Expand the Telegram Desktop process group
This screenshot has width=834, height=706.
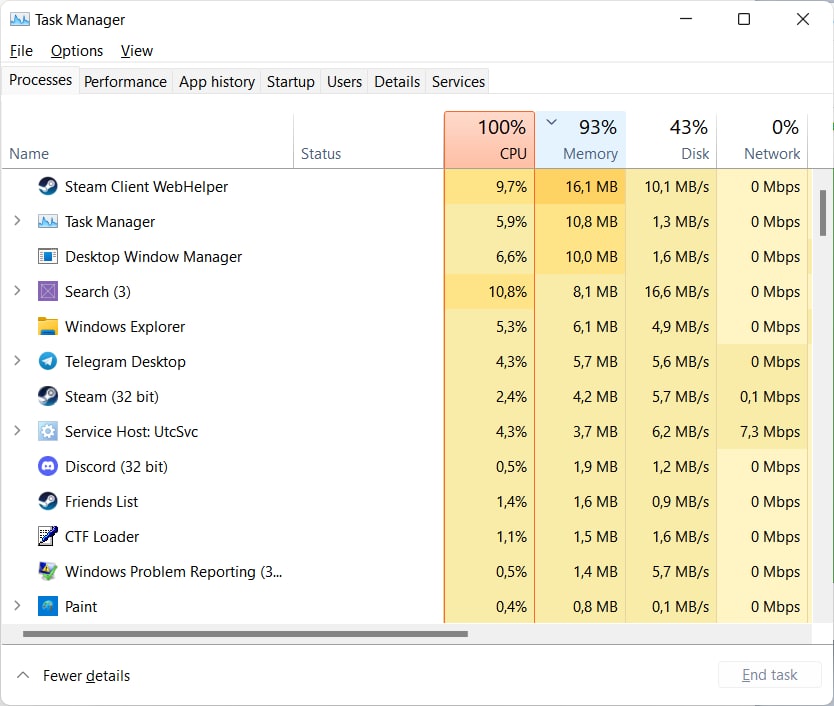(17, 361)
